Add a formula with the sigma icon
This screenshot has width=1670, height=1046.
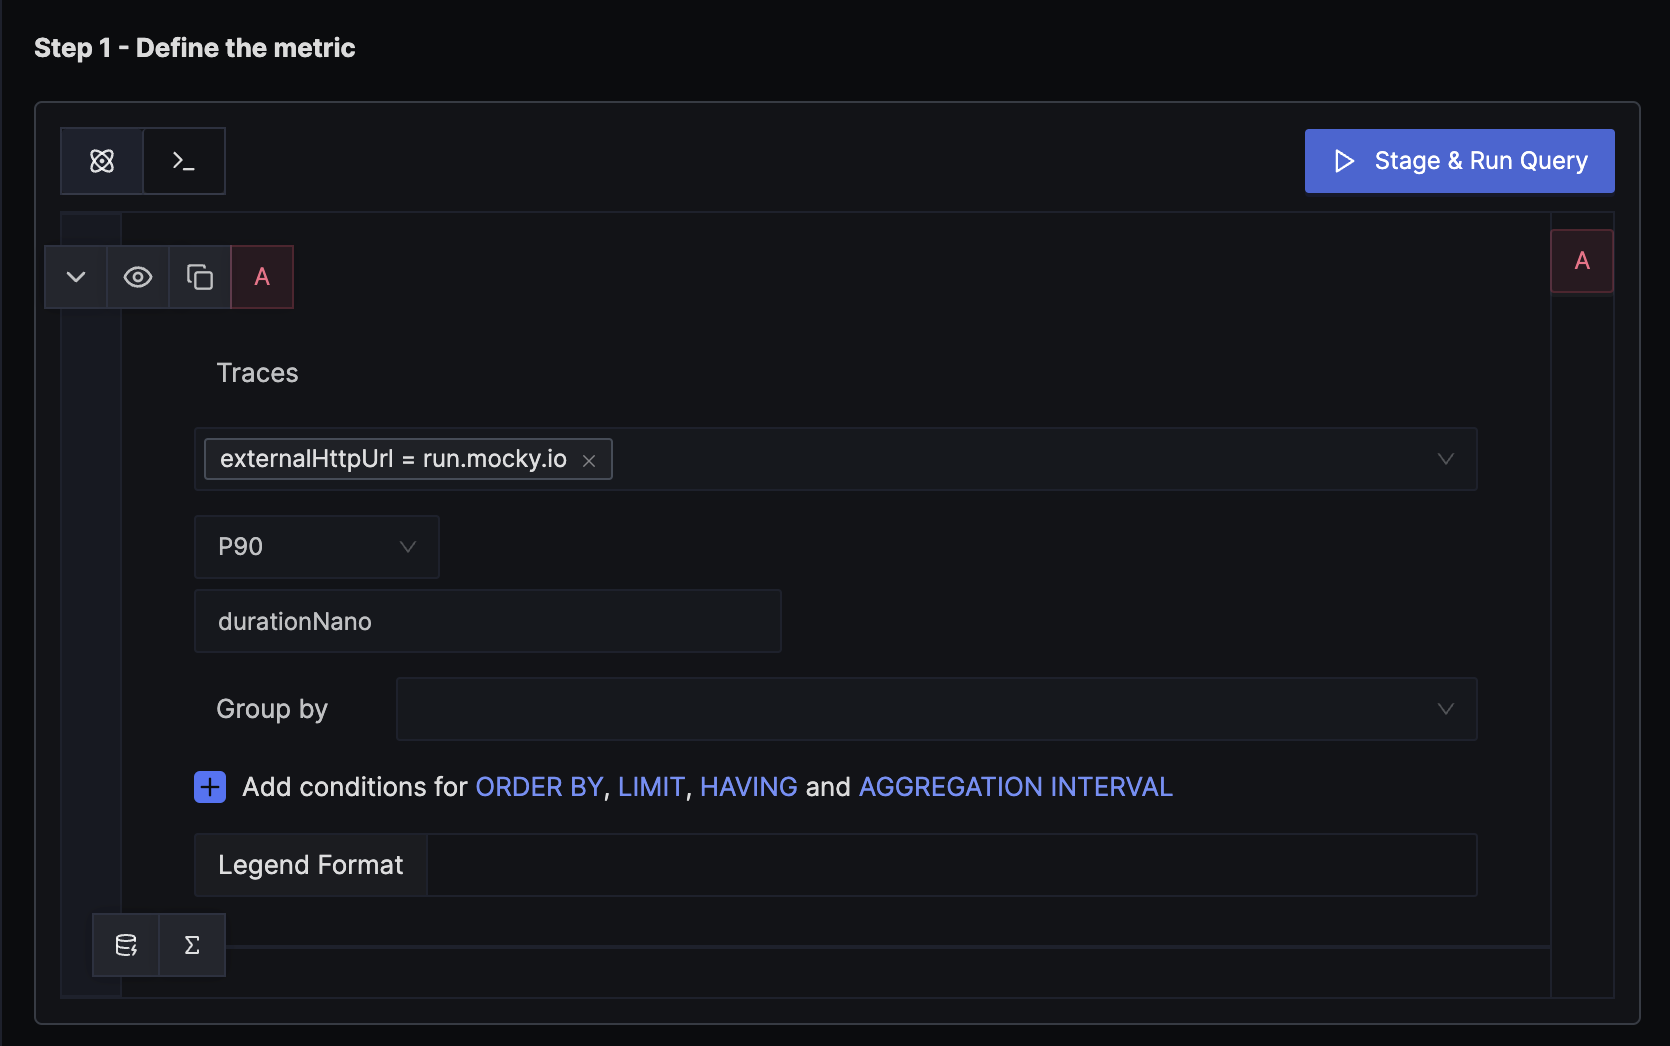(x=192, y=945)
